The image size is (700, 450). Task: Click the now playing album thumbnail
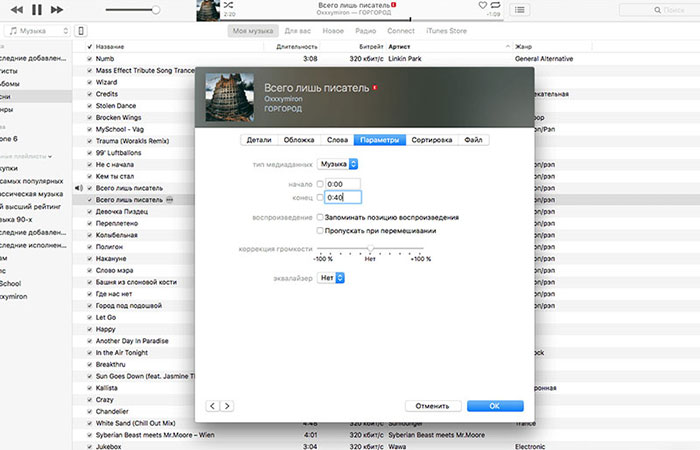(x=208, y=10)
